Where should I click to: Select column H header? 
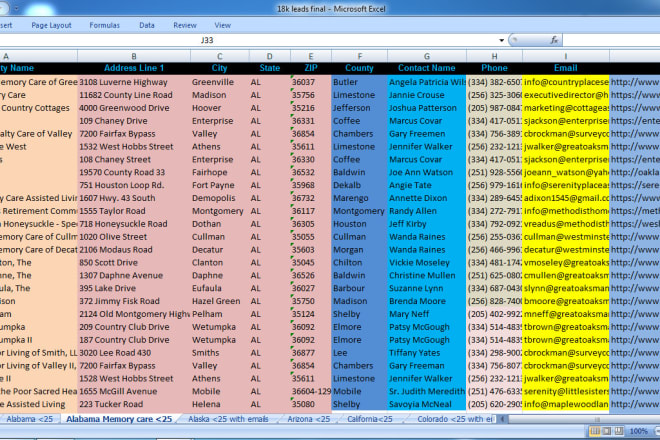pyautogui.click(x=494, y=56)
